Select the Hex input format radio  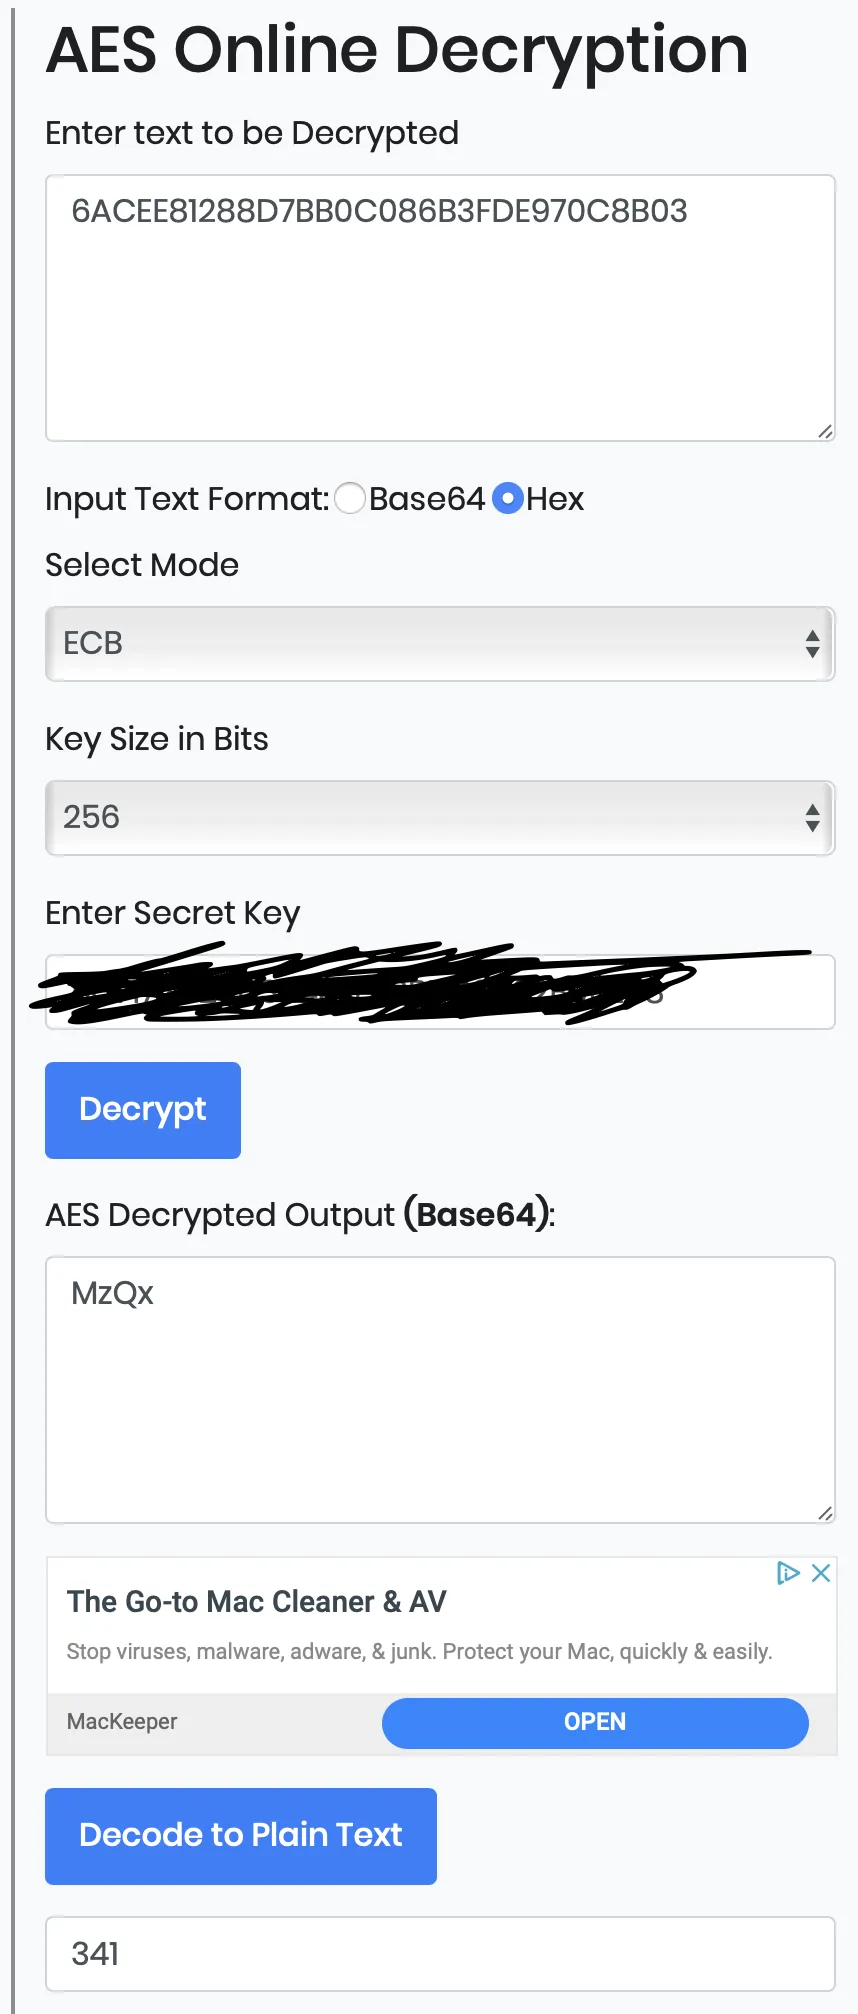[x=508, y=498]
